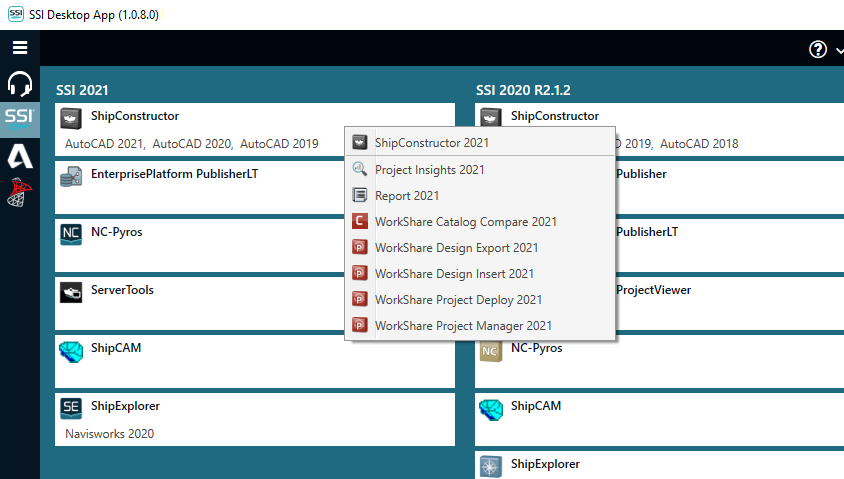Launch WorkShare Project Manager 2021
Screen dimensions: 844x479
point(480,326)
